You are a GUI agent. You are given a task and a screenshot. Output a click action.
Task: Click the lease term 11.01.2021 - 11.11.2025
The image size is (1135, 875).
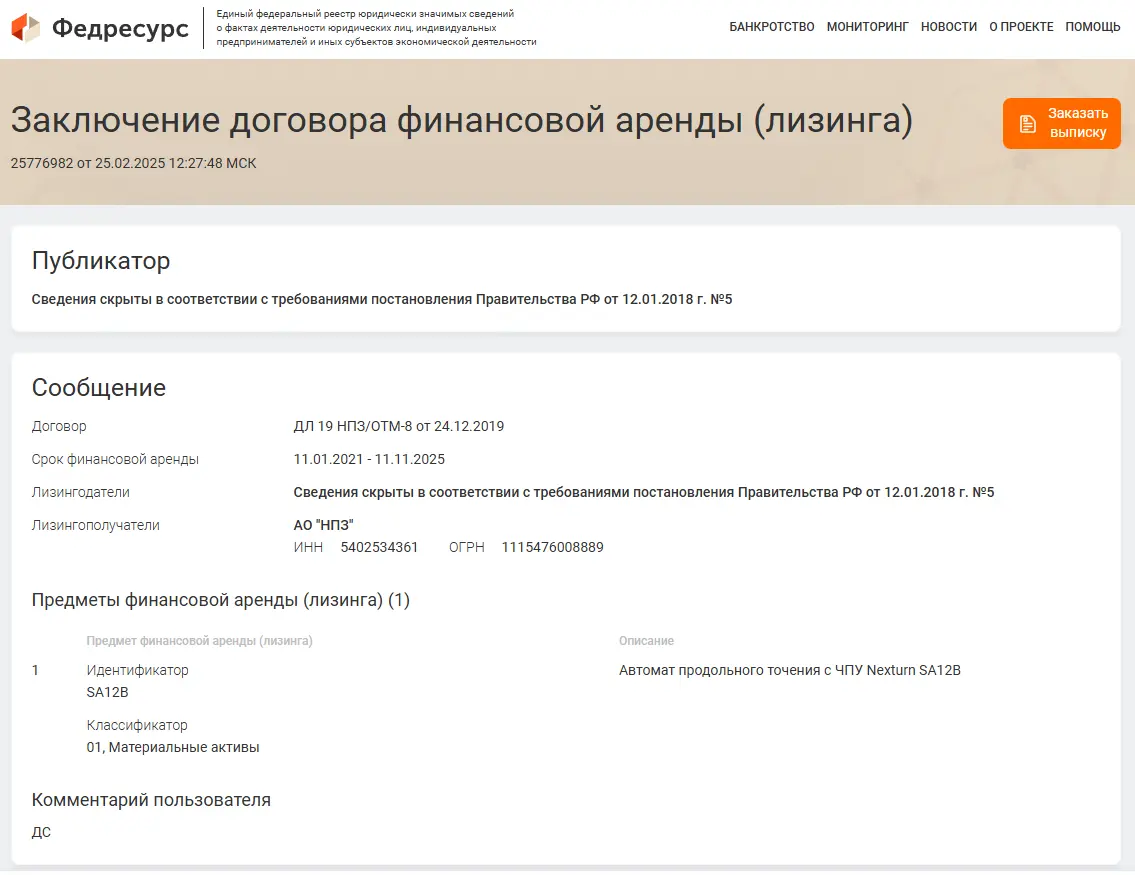coord(369,459)
